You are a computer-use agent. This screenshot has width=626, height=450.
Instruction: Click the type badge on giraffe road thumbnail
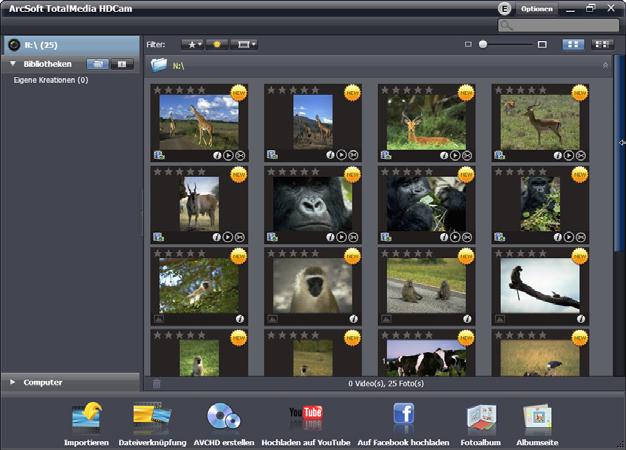tap(159, 155)
